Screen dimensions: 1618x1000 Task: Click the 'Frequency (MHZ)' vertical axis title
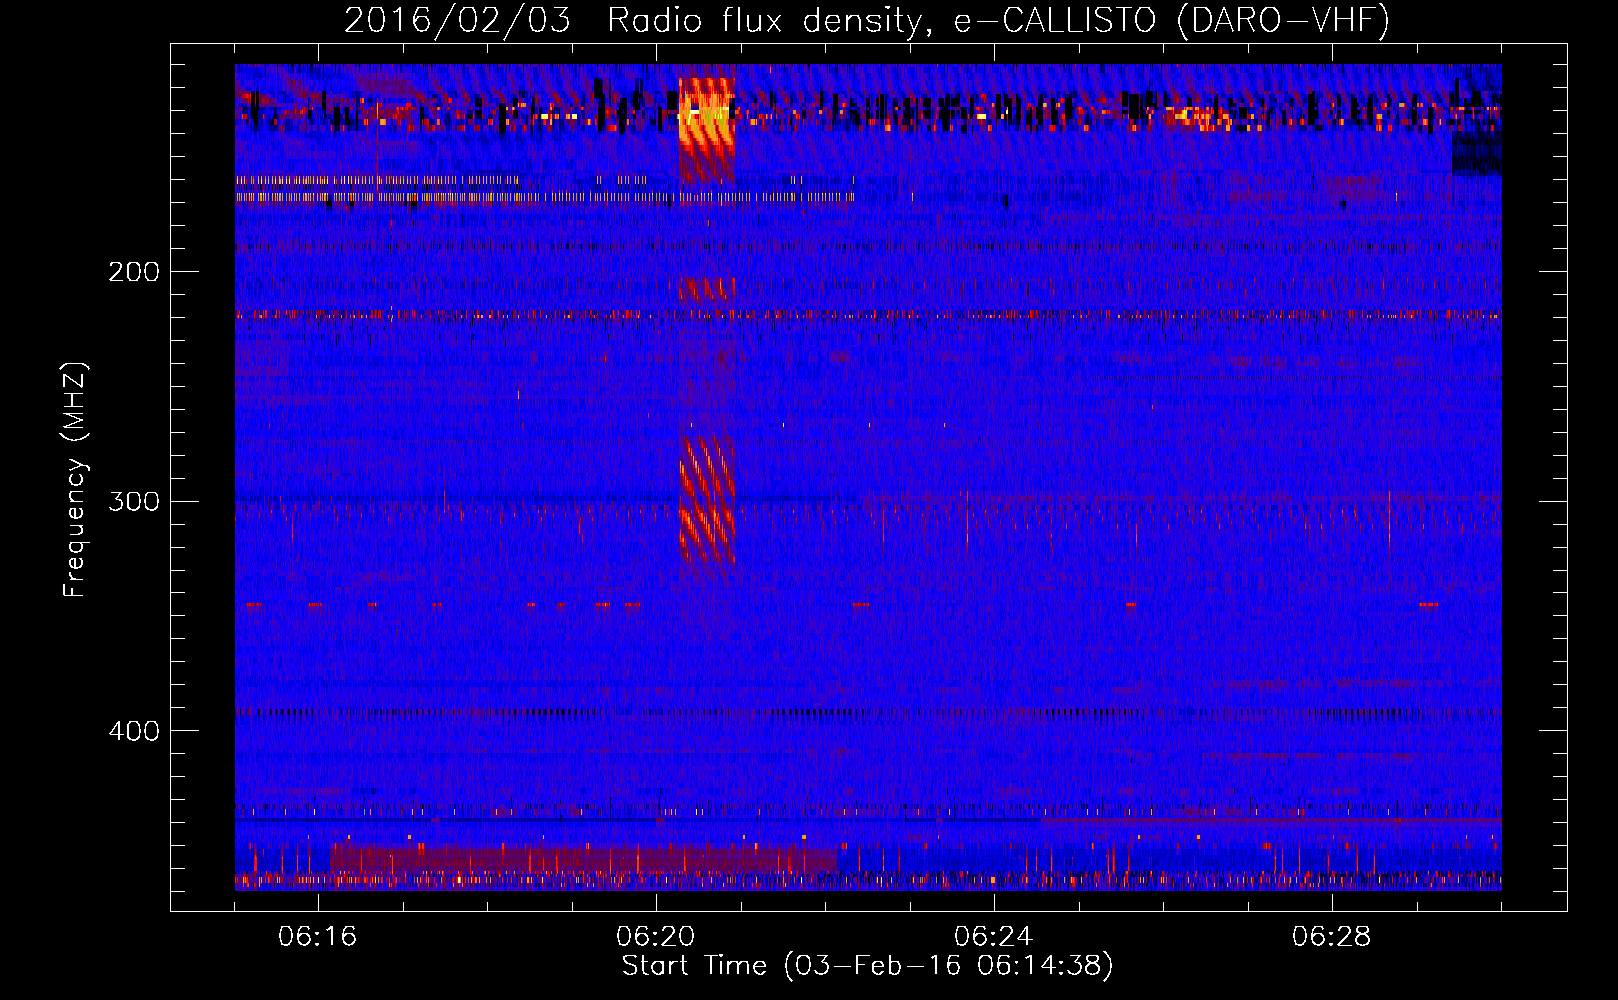coord(75,480)
